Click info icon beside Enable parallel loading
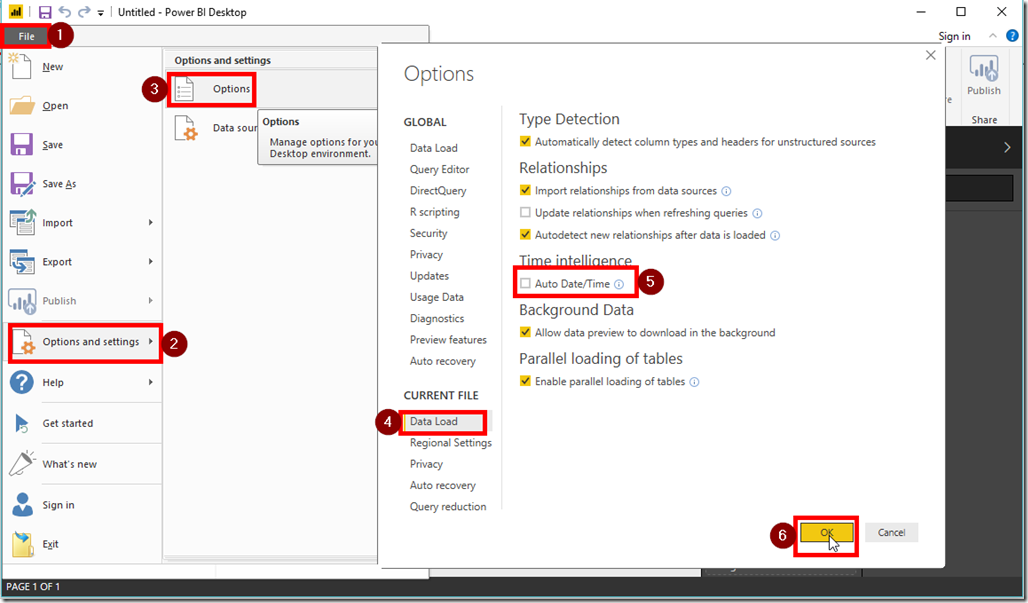The height and width of the screenshot is (603, 1028). (694, 382)
